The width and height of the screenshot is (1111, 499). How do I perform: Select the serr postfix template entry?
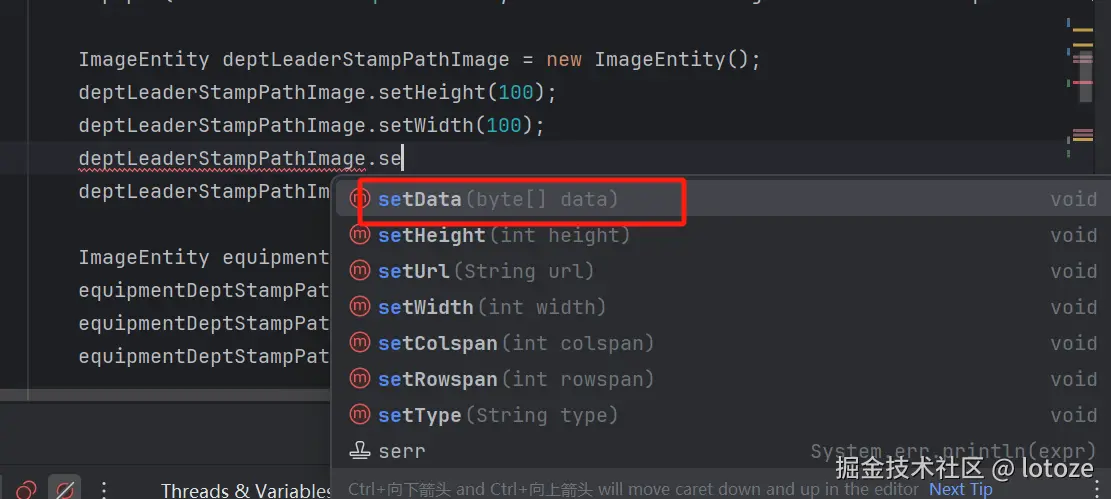pyautogui.click(x=401, y=451)
